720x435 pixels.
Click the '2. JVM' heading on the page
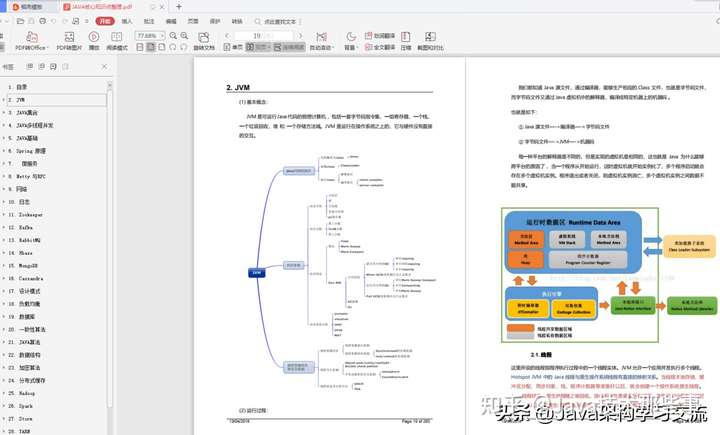click(238, 87)
